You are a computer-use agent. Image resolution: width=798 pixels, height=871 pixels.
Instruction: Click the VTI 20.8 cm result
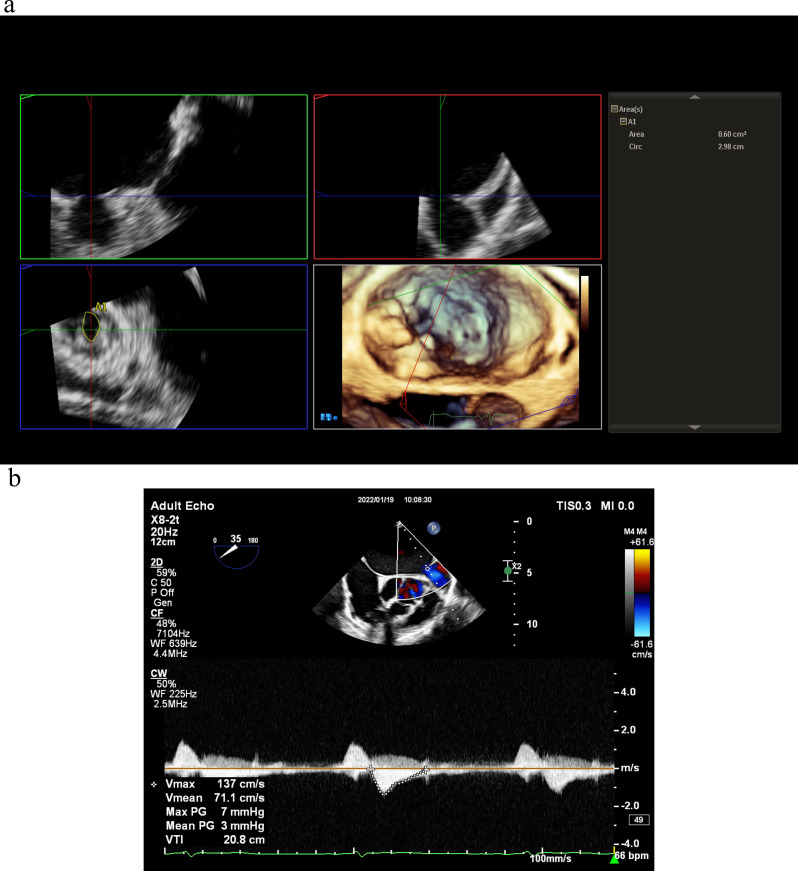point(215,839)
